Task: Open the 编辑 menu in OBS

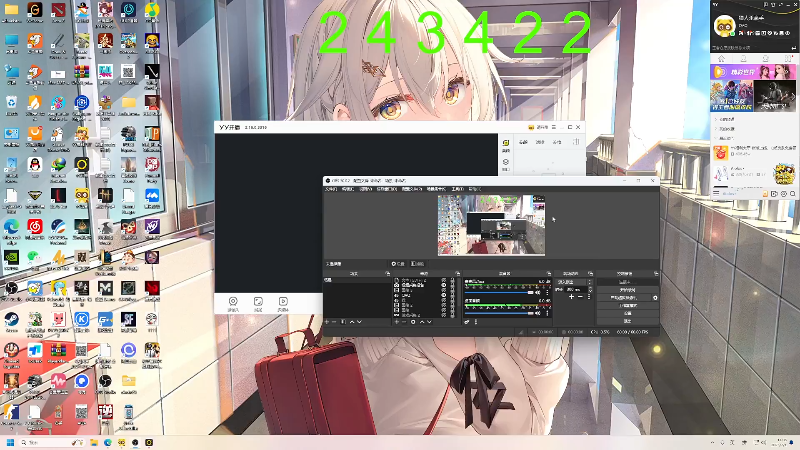Action: pos(347,189)
